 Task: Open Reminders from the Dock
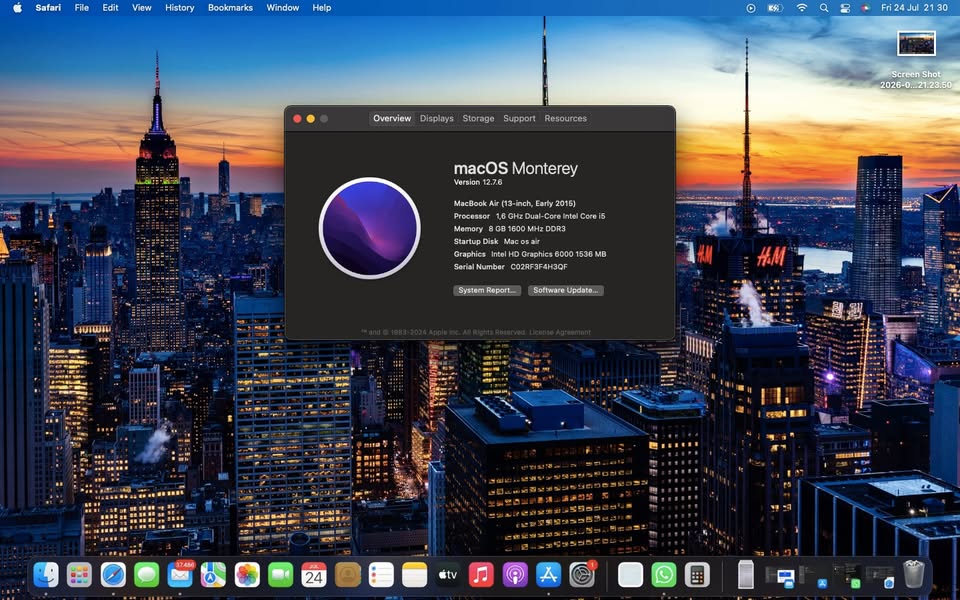381,575
